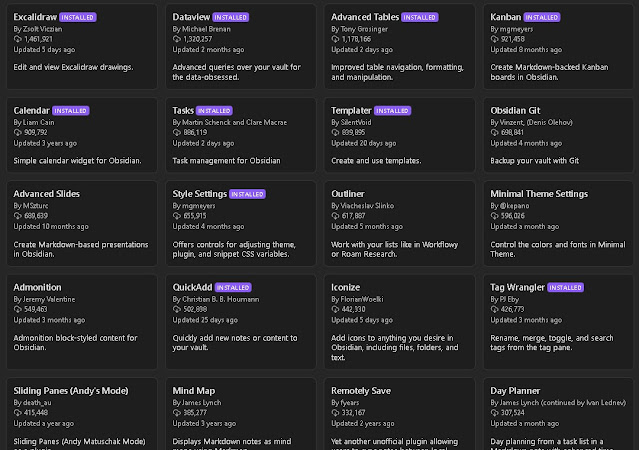Click the download icon on Mind Map card

(x=176, y=412)
